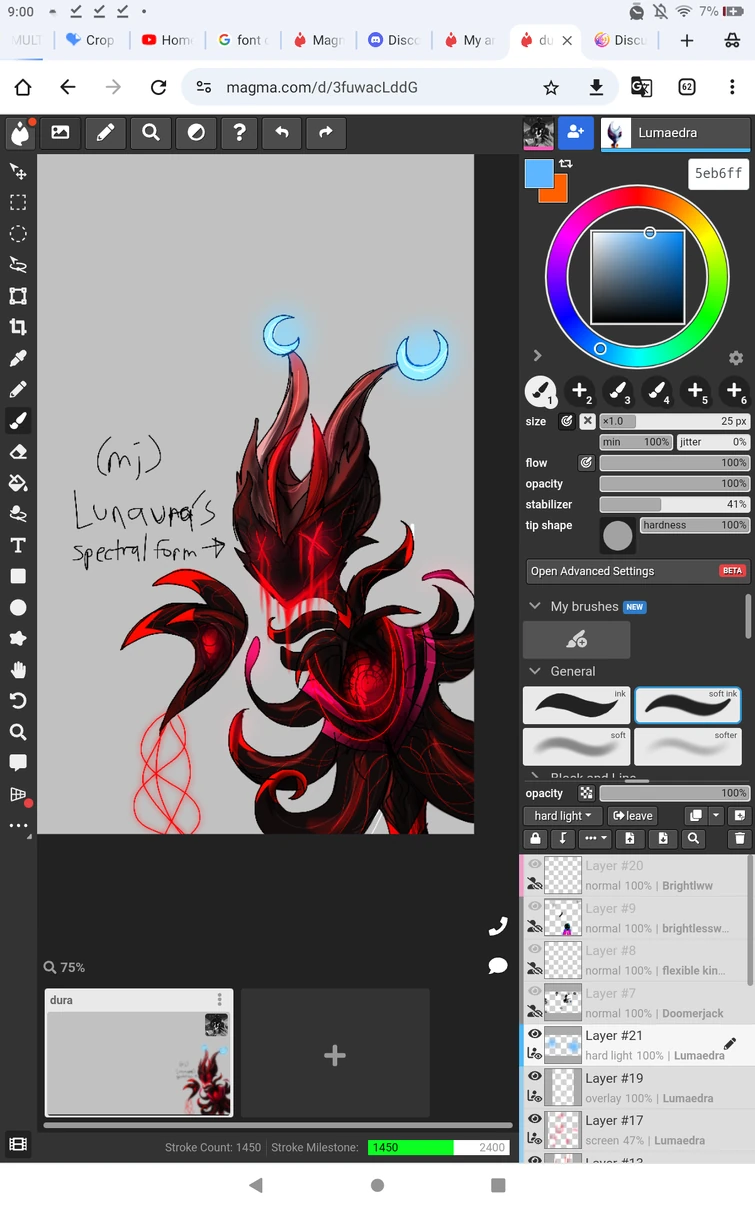Select the hand pan tool
The height and width of the screenshot is (1208, 755).
tap(18, 670)
